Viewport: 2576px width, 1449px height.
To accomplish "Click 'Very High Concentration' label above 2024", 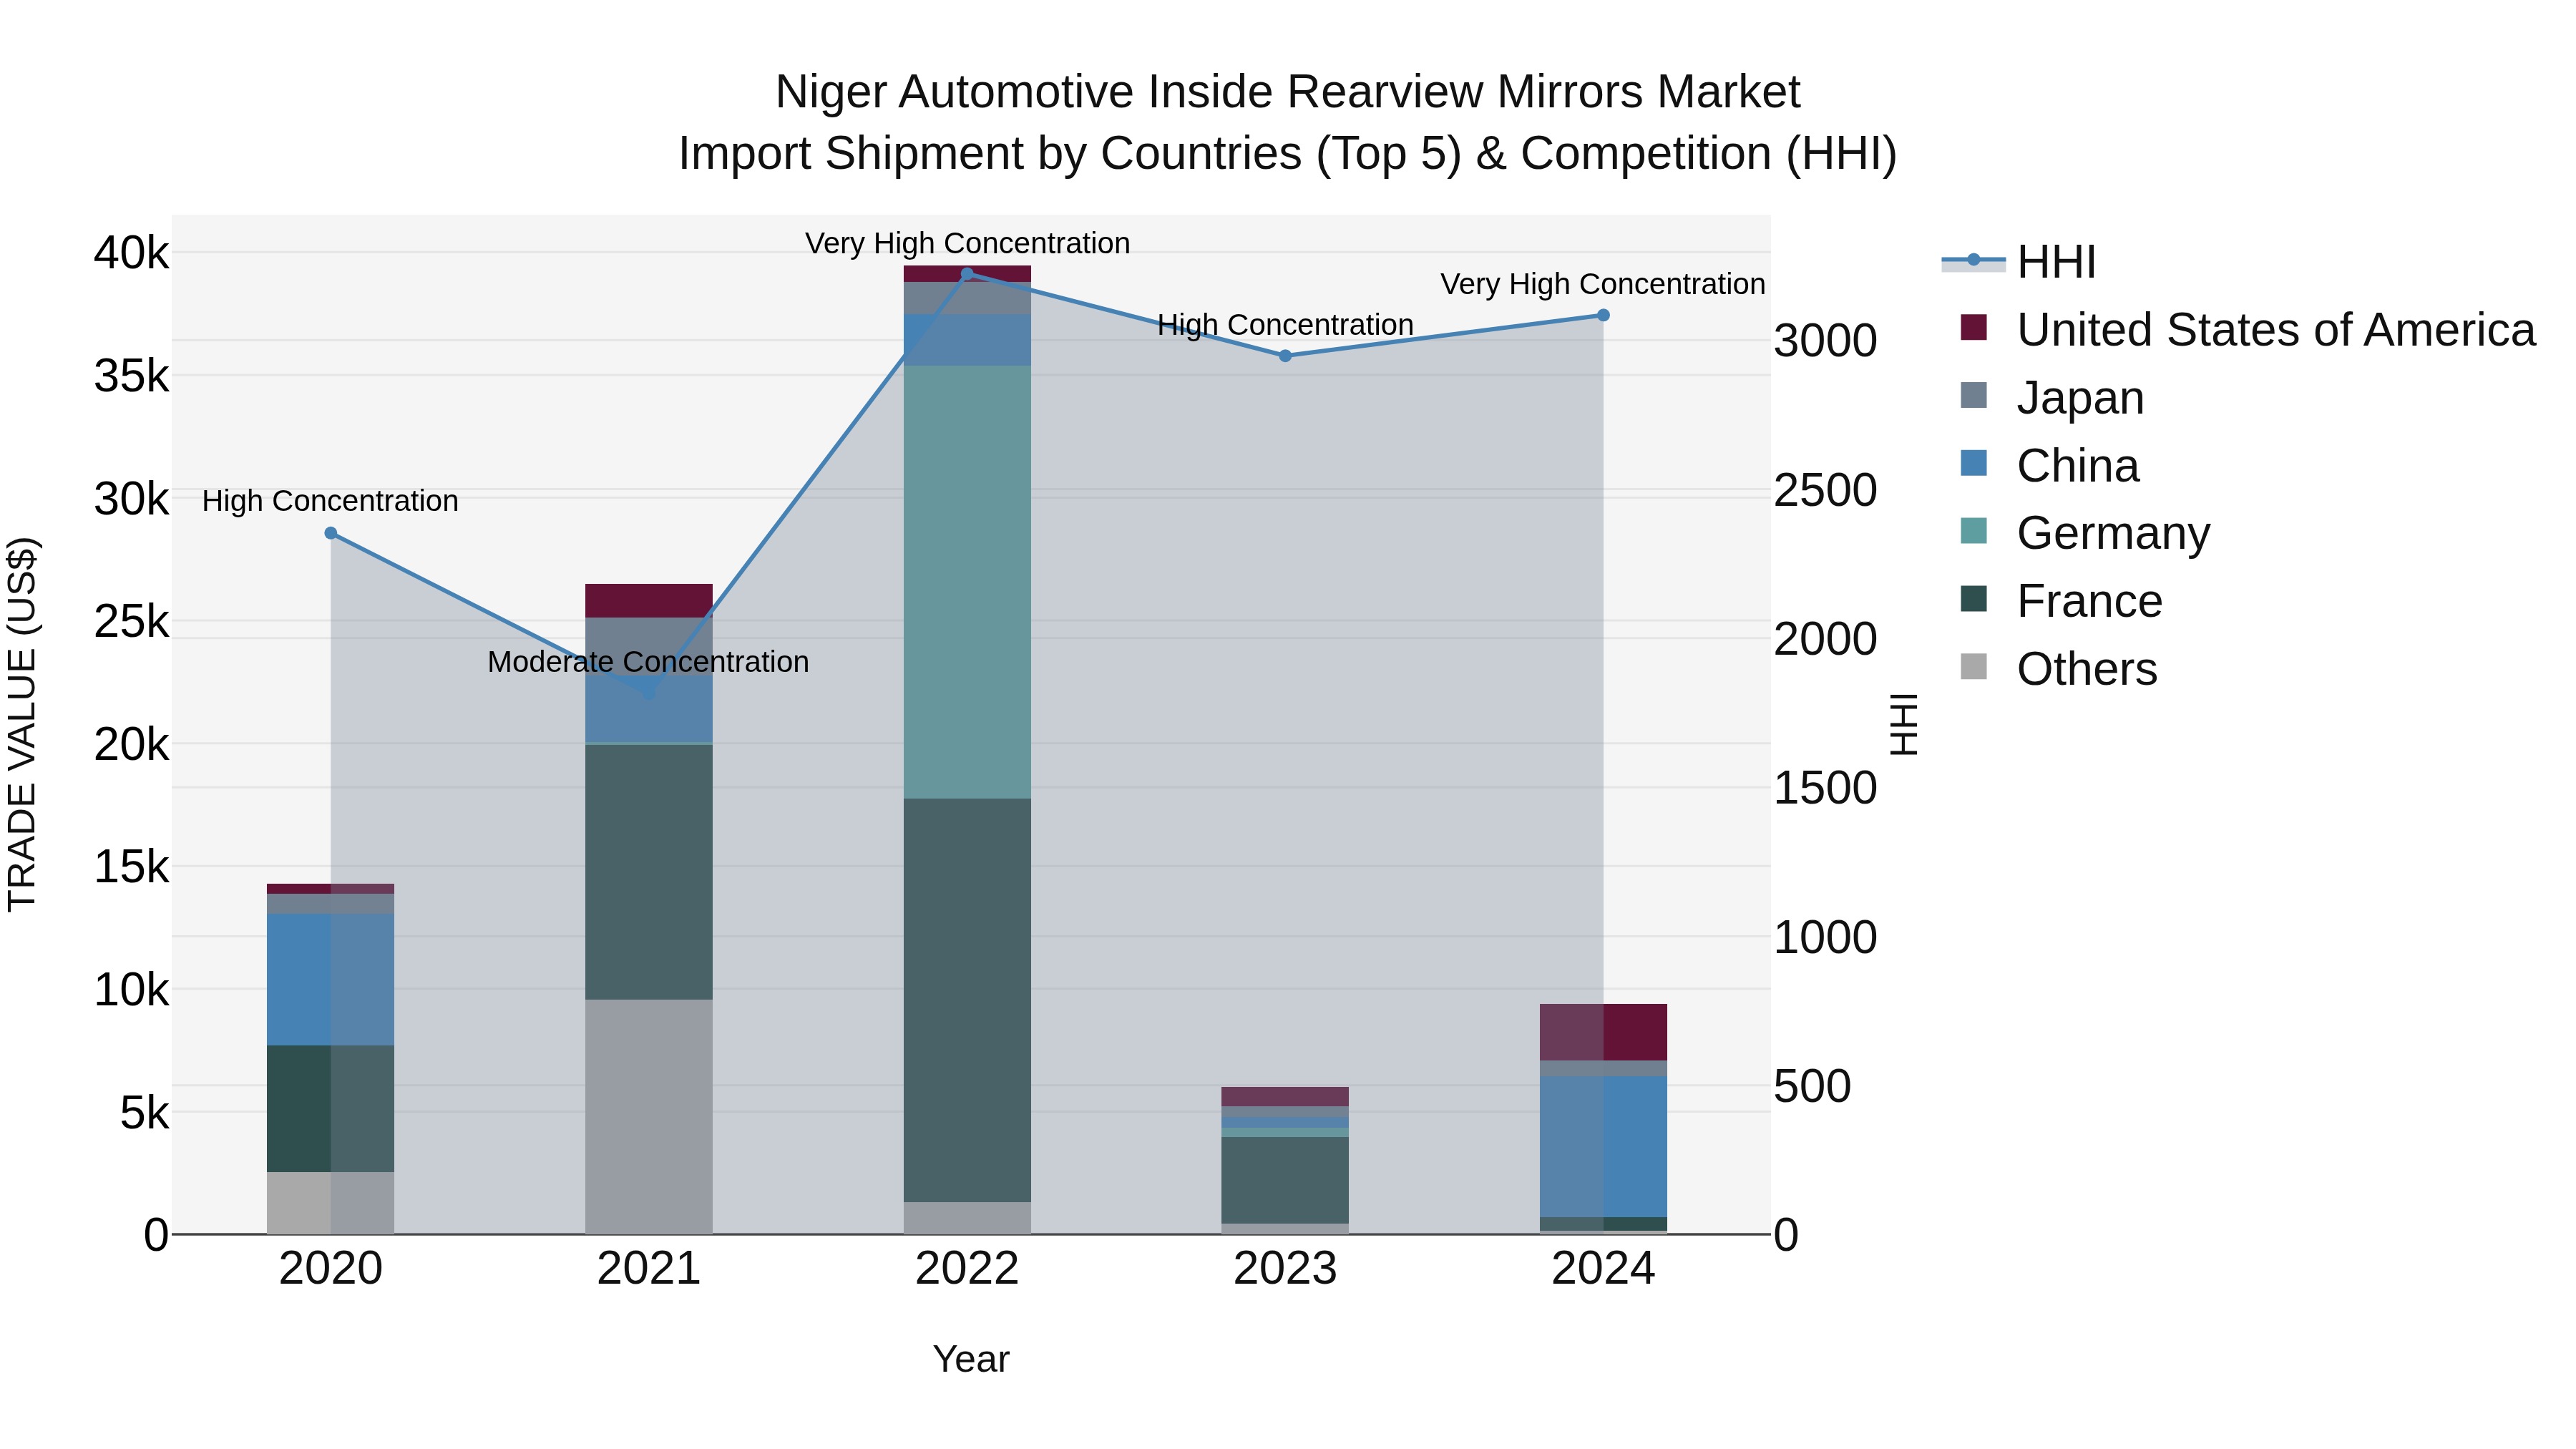I will [x=1603, y=284].
